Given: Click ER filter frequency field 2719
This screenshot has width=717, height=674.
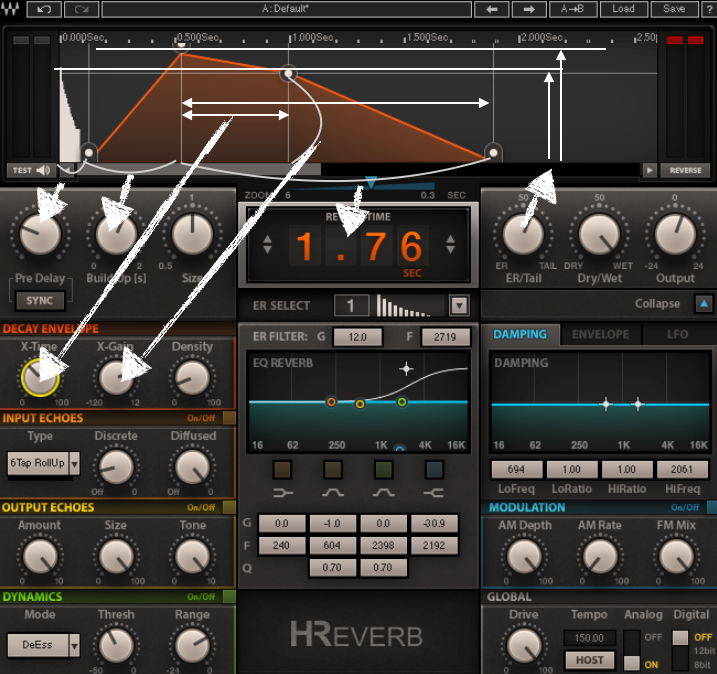Looking at the screenshot, I should [x=445, y=337].
